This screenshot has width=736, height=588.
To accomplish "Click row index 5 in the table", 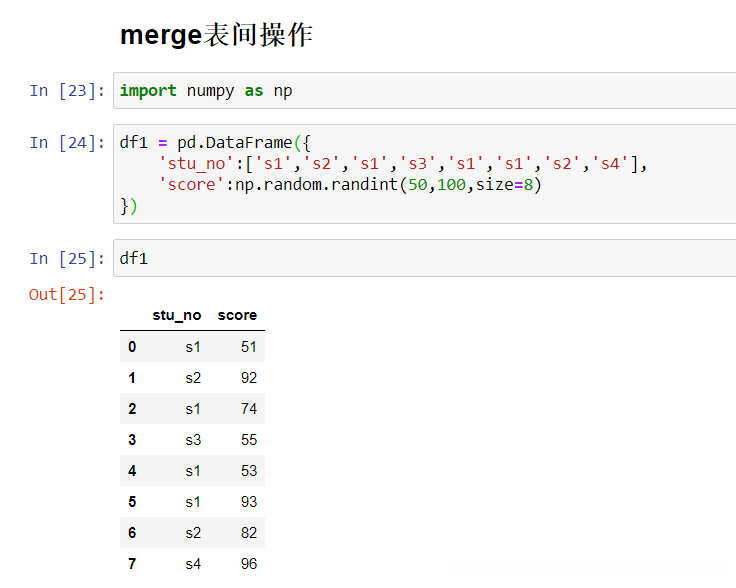I will point(132,502).
